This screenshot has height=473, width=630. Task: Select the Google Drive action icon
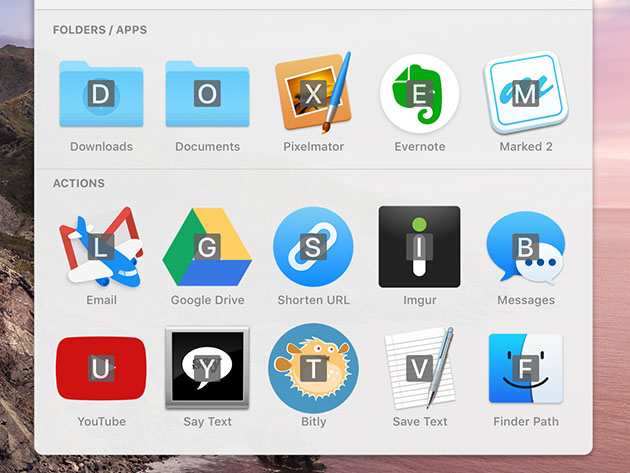click(x=207, y=247)
